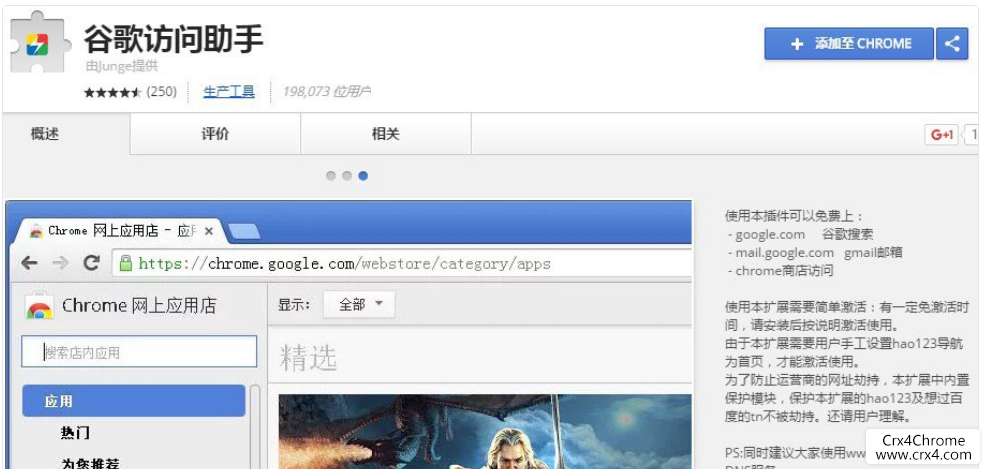Image resolution: width=985 pixels, height=469 pixels.
Task: Click the 谷歌访问助手 extension puzzle icon
Action: pos(40,42)
